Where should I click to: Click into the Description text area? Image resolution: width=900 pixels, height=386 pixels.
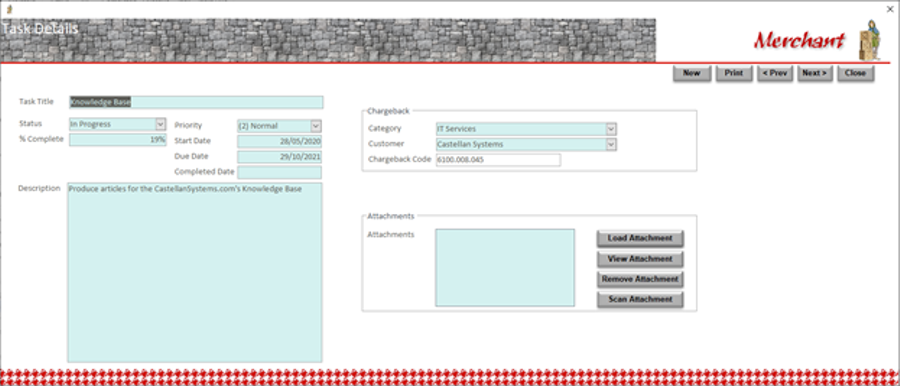coord(195,273)
